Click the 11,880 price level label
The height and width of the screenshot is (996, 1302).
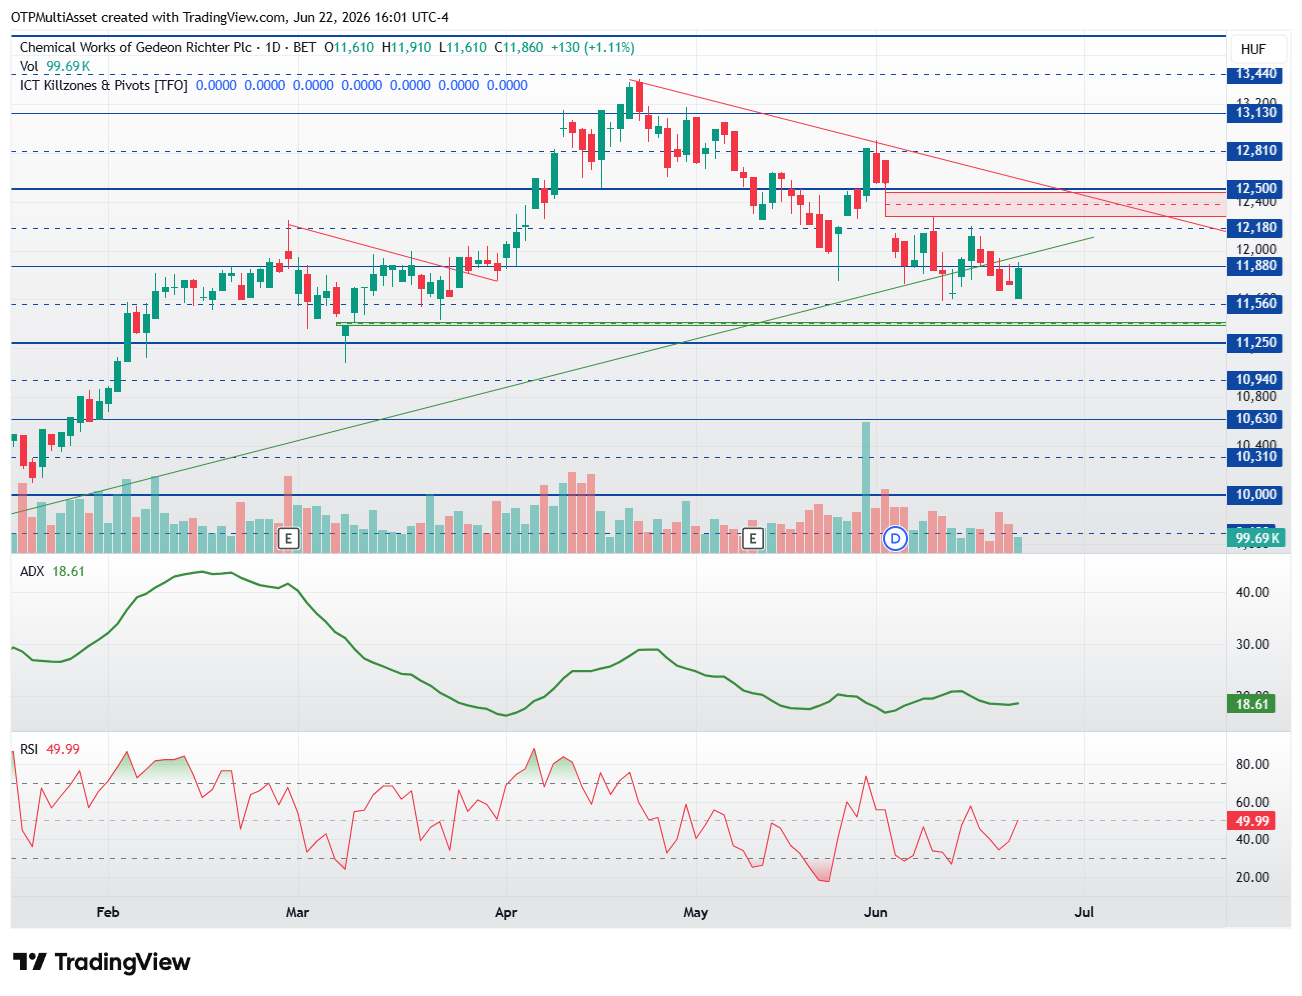[1256, 266]
